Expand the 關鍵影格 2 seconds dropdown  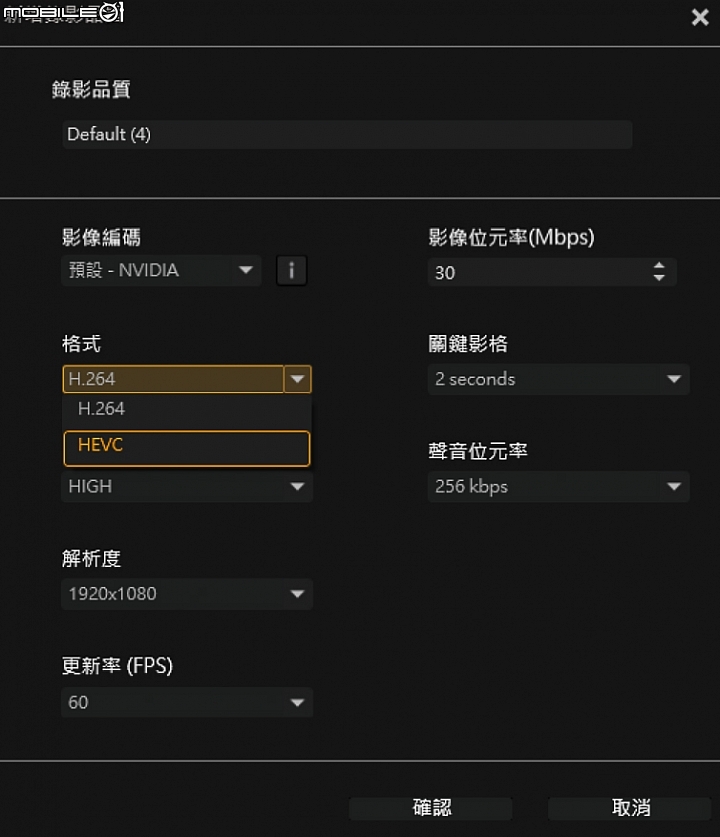(x=558, y=379)
